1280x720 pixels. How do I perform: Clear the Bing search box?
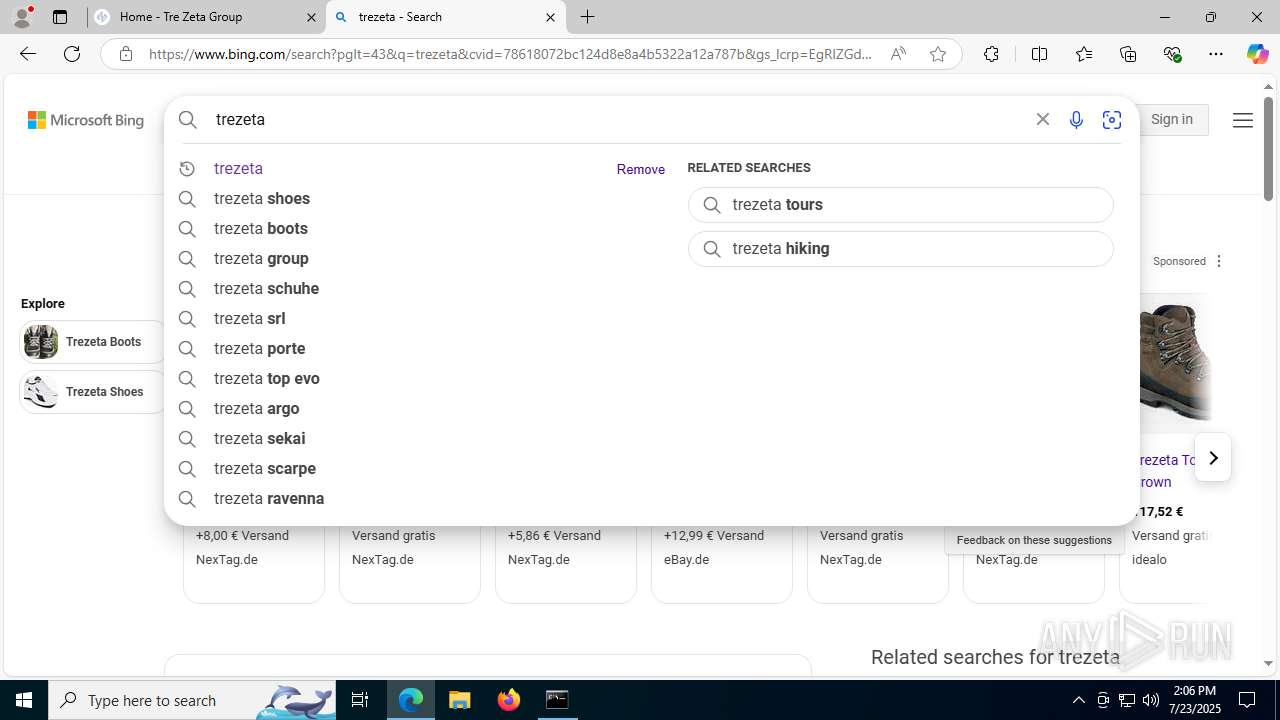coord(1042,119)
